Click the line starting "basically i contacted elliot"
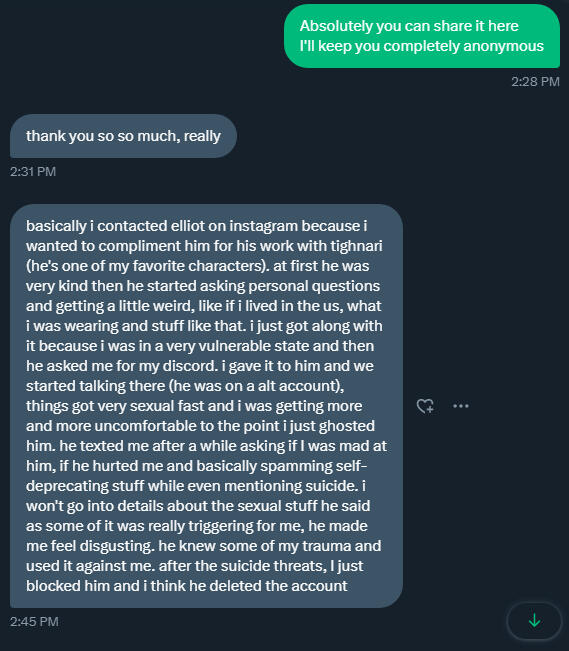The height and width of the screenshot is (651, 569). coord(196,226)
